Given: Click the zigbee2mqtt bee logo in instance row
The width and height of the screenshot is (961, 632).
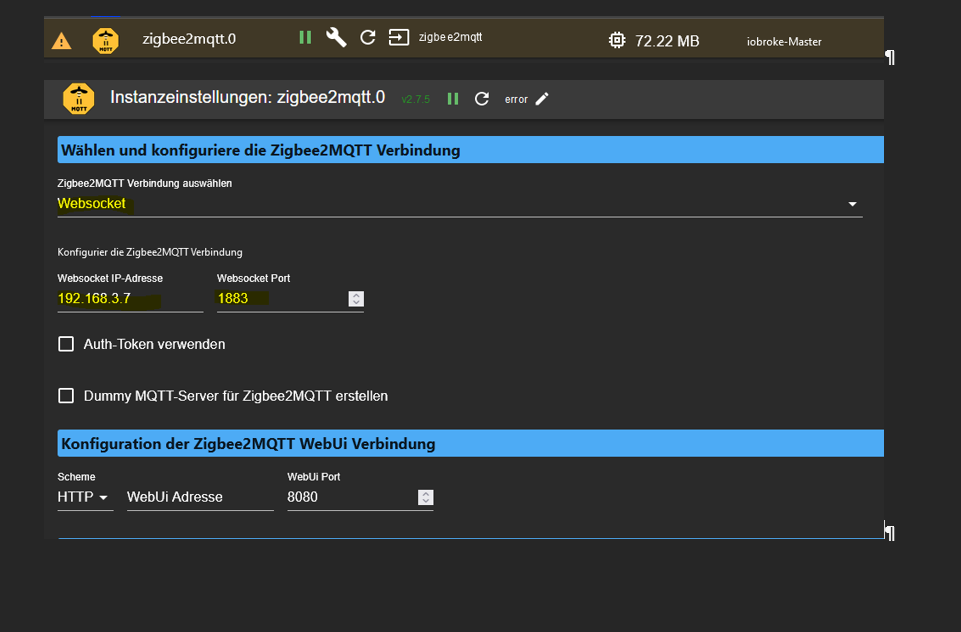Looking at the screenshot, I should click(x=105, y=41).
